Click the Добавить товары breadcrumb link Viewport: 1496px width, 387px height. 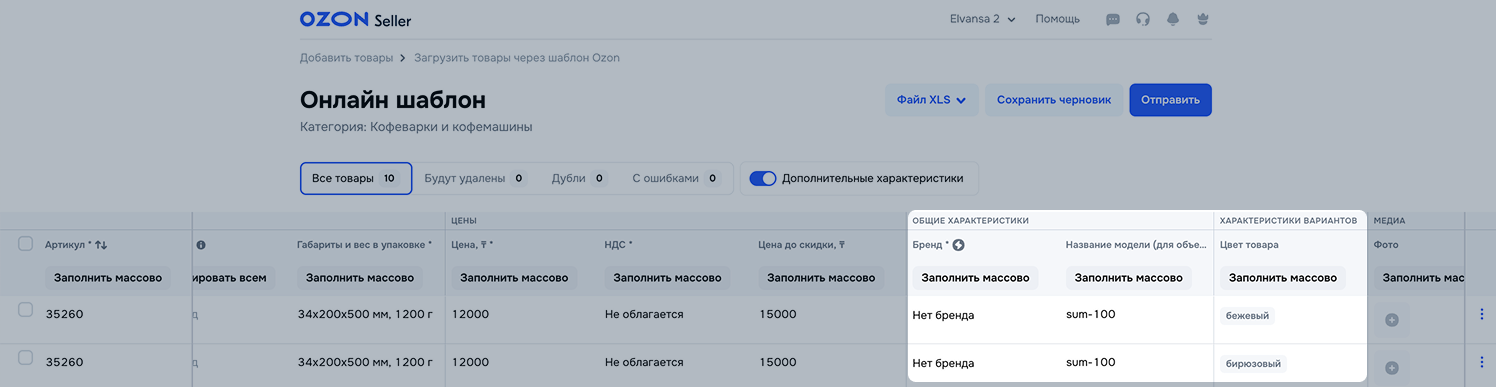point(346,58)
